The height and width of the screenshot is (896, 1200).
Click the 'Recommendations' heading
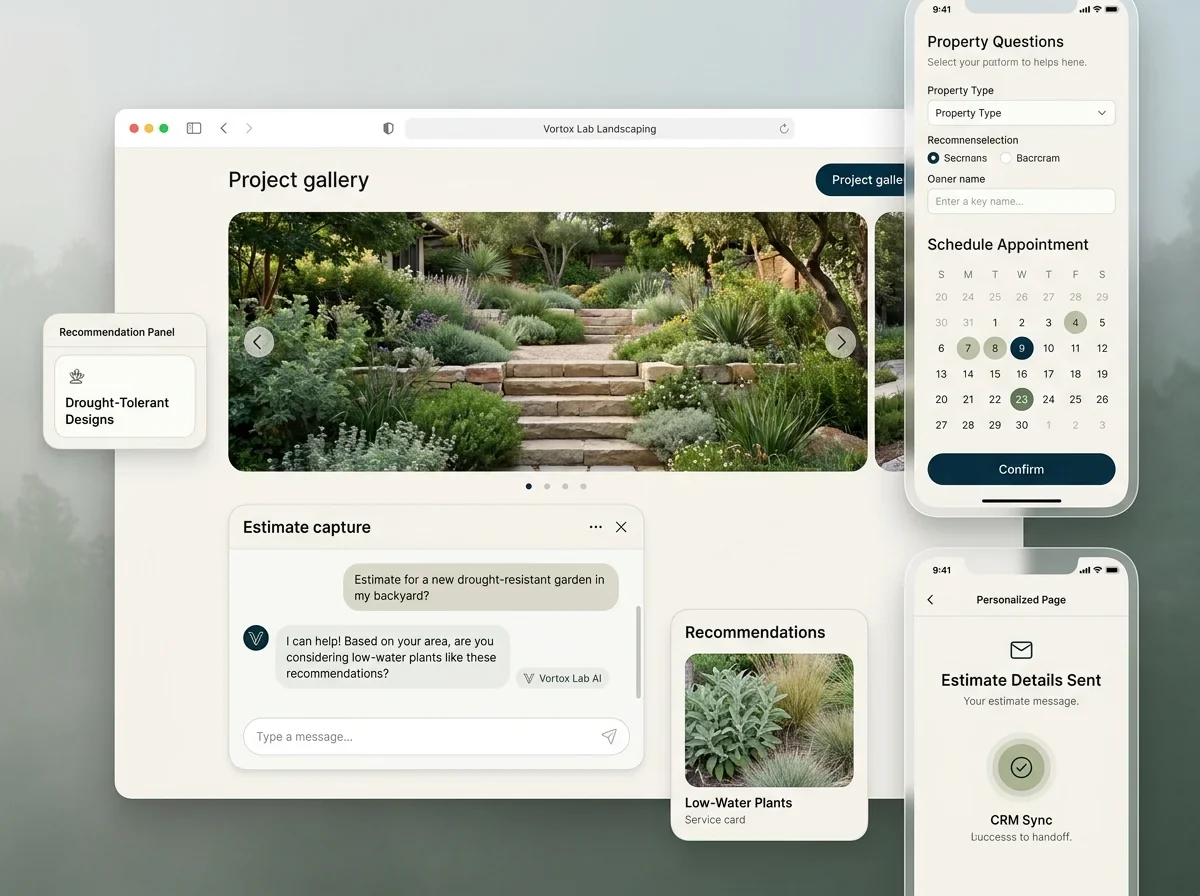pos(755,632)
